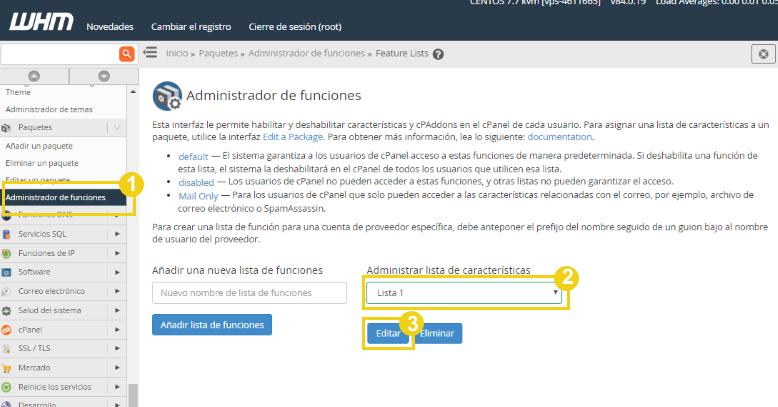778x407 pixels.
Task: Click the cPanel orange icon
Action: point(6,330)
